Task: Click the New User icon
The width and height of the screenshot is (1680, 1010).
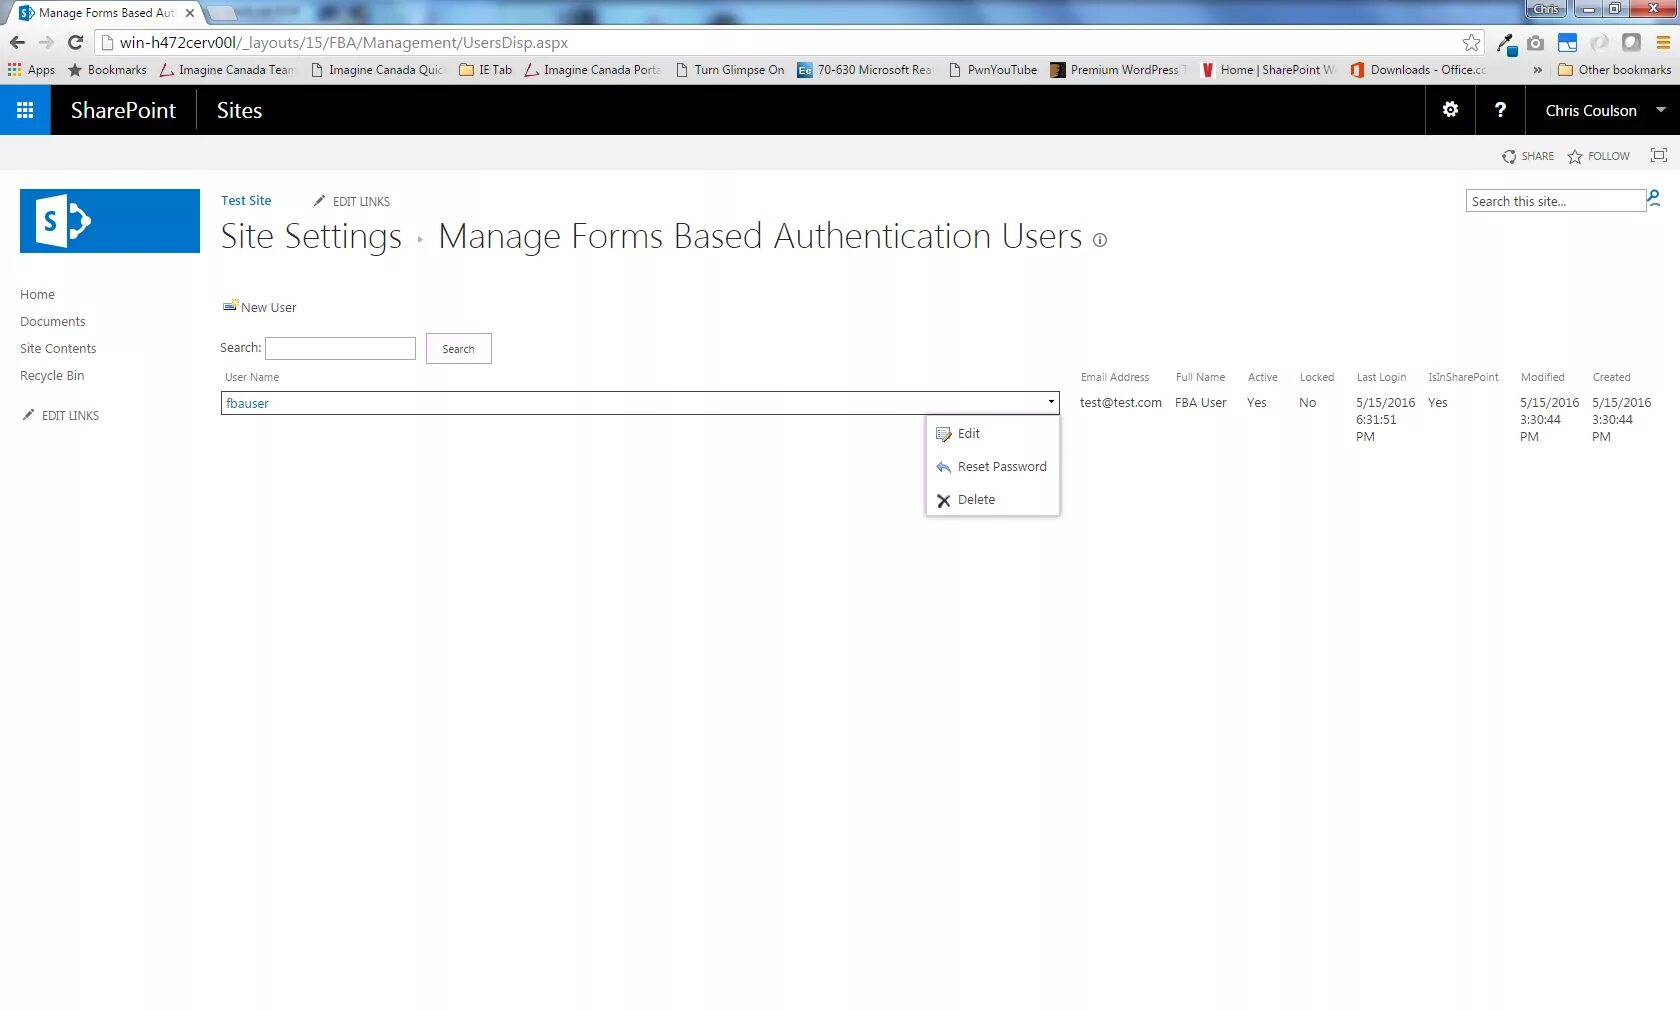Action: click(x=230, y=306)
